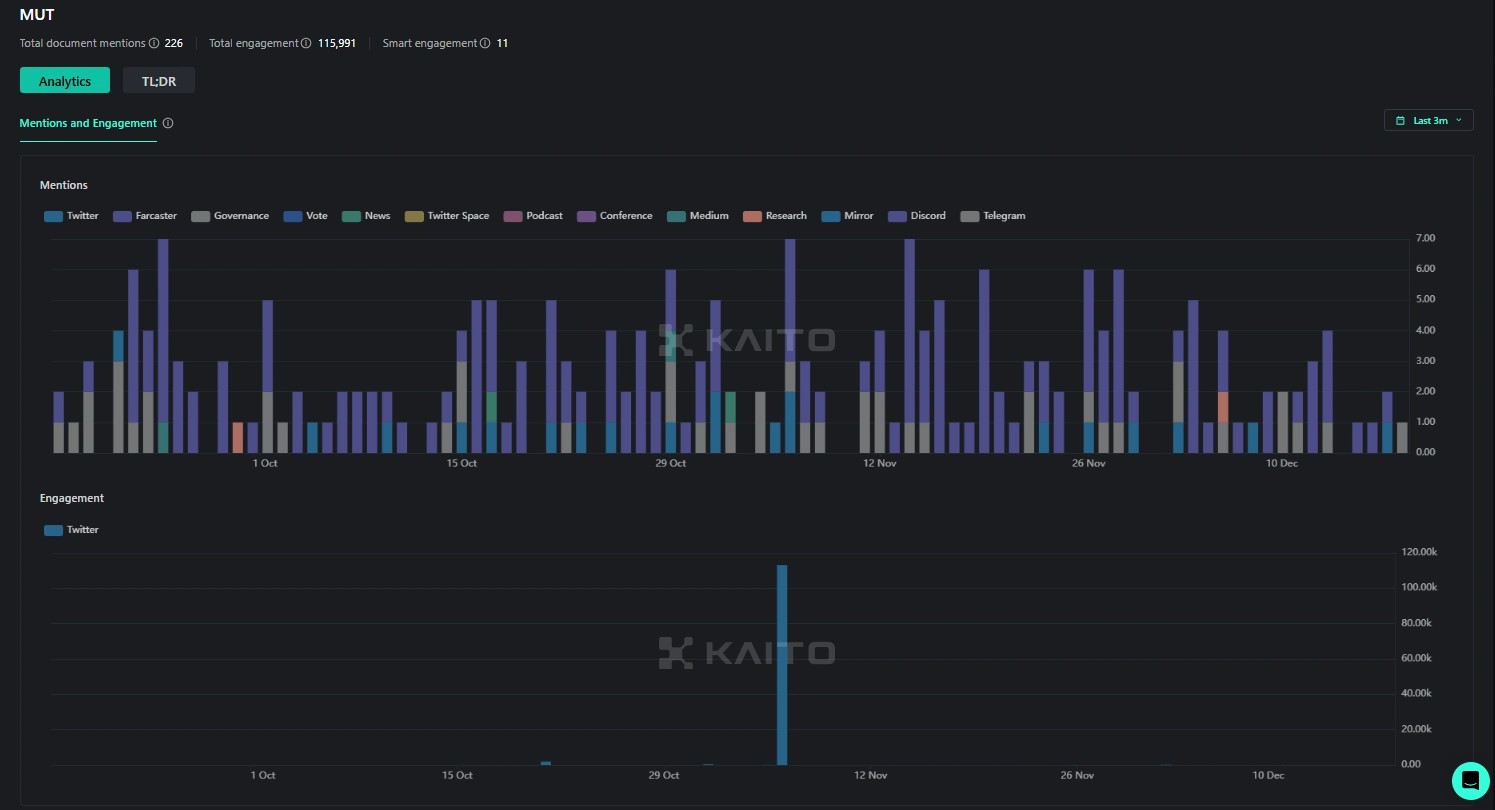1495x810 pixels.
Task: Expand the Last 3m time range dropdown
Action: [x=1428, y=120]
